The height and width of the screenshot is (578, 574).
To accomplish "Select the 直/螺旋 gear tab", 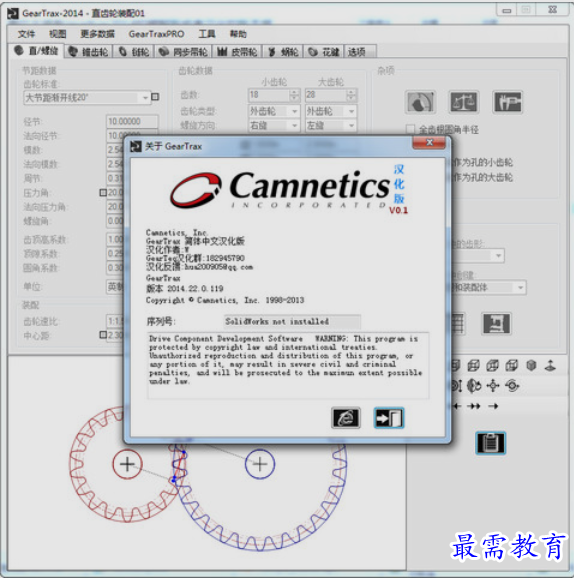I will pyautogui.click(x=37, y=51).
